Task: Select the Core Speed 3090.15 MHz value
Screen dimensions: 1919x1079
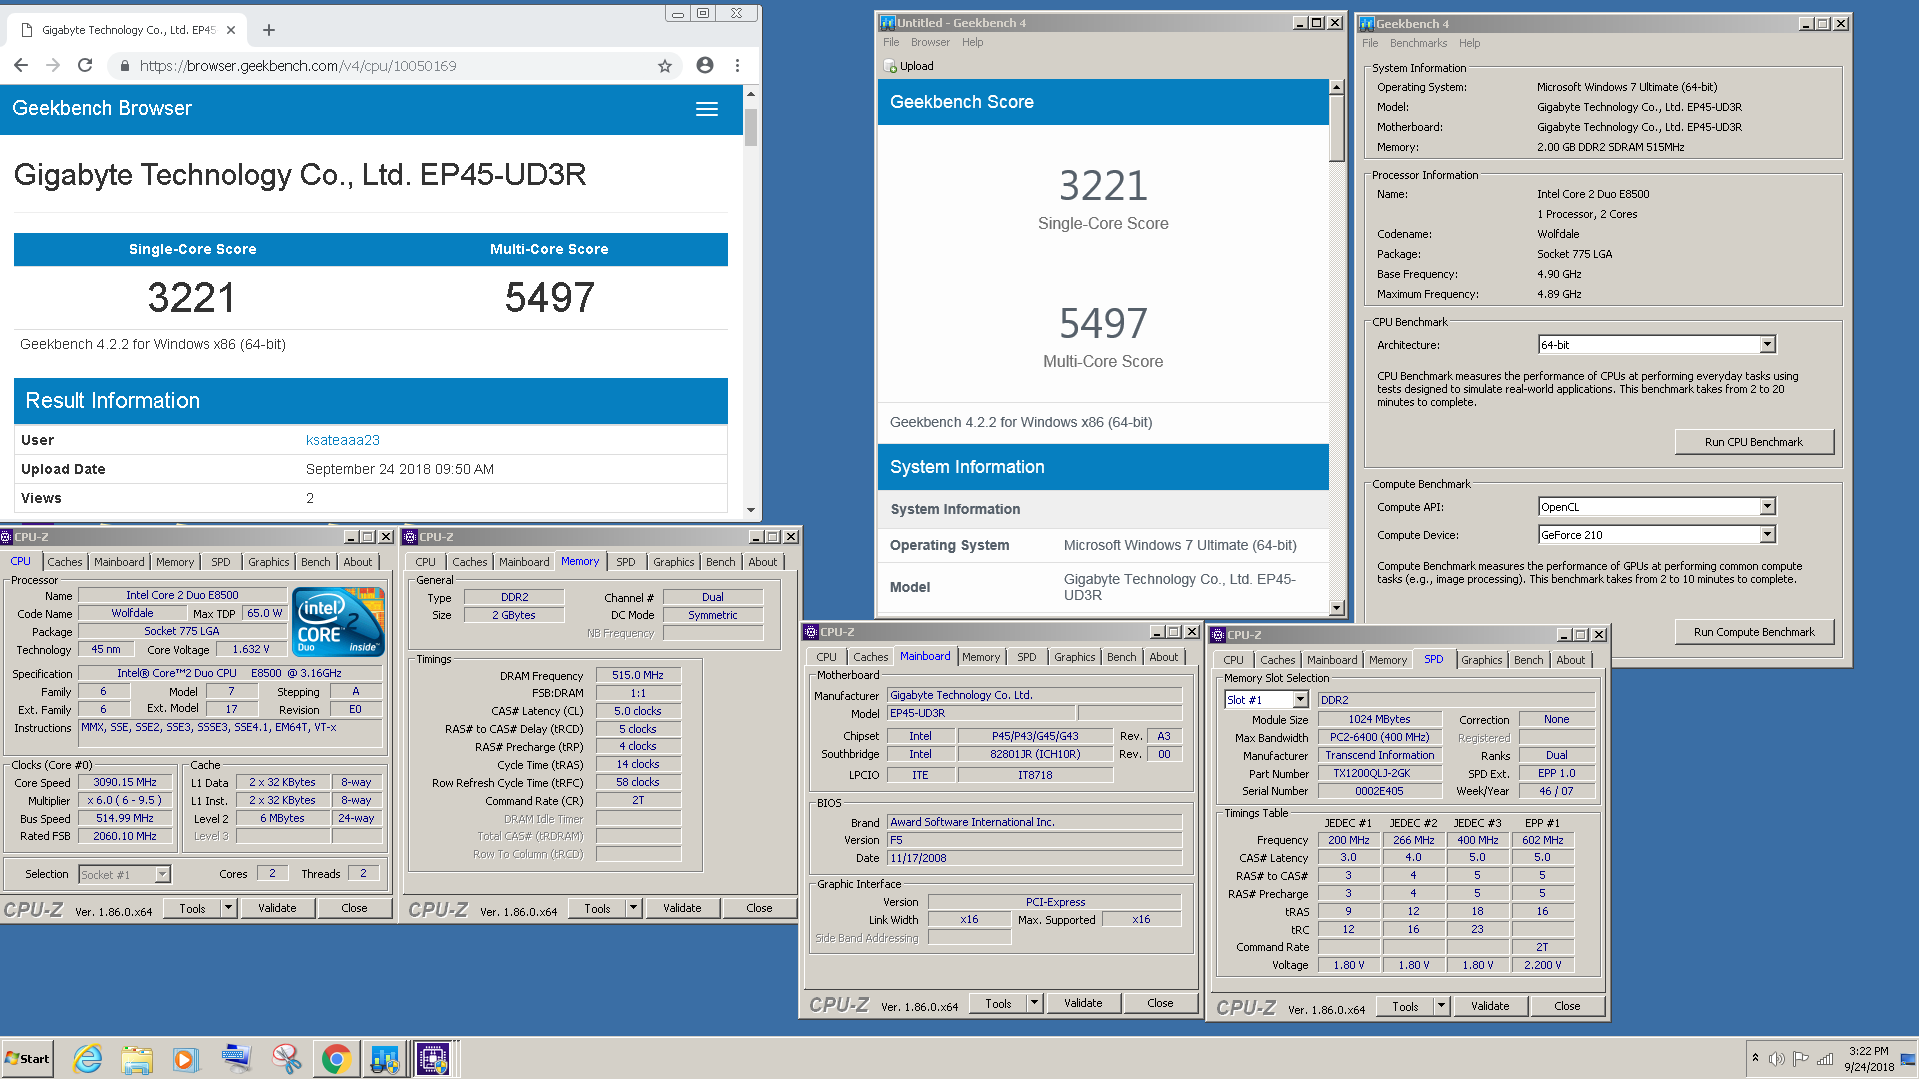Action: pos(125,782)
